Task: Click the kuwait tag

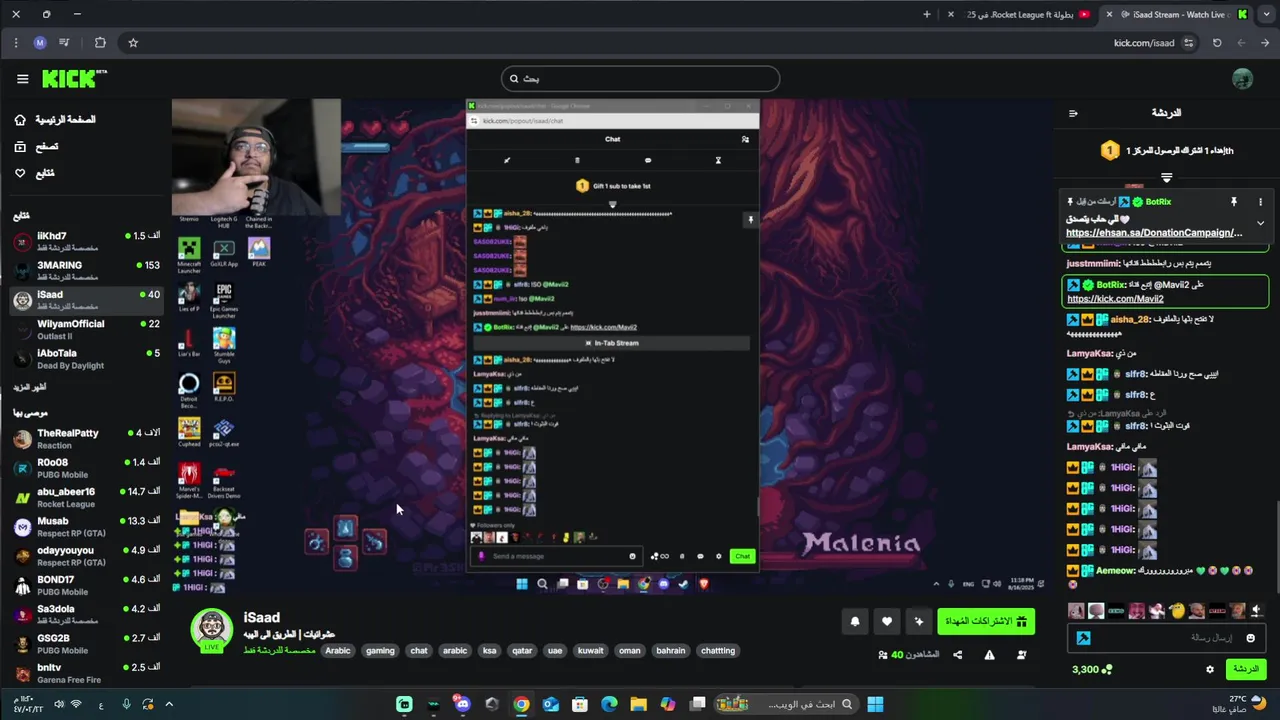Action: point(591,651)
